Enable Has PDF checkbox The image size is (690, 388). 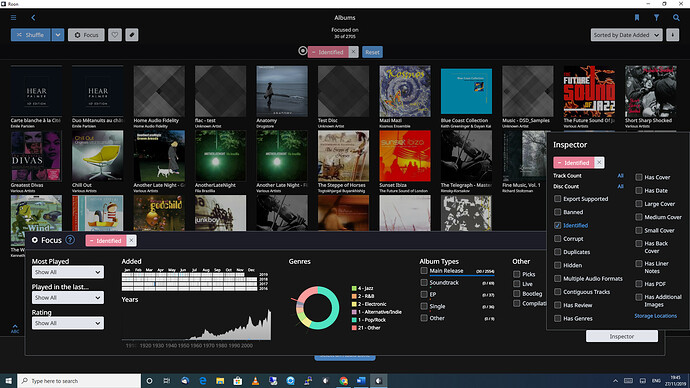pos(639,284)
